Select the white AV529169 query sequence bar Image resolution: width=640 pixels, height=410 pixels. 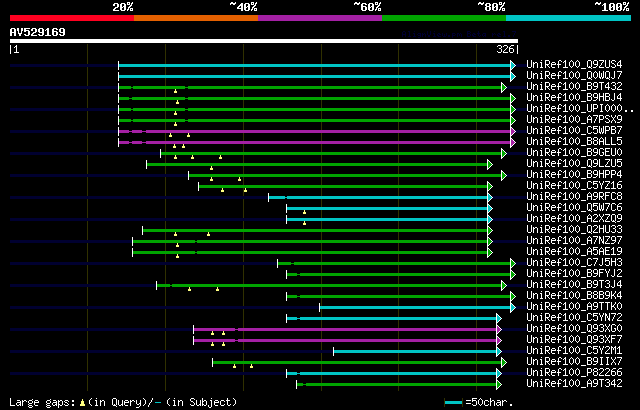[x=264, y=41]
